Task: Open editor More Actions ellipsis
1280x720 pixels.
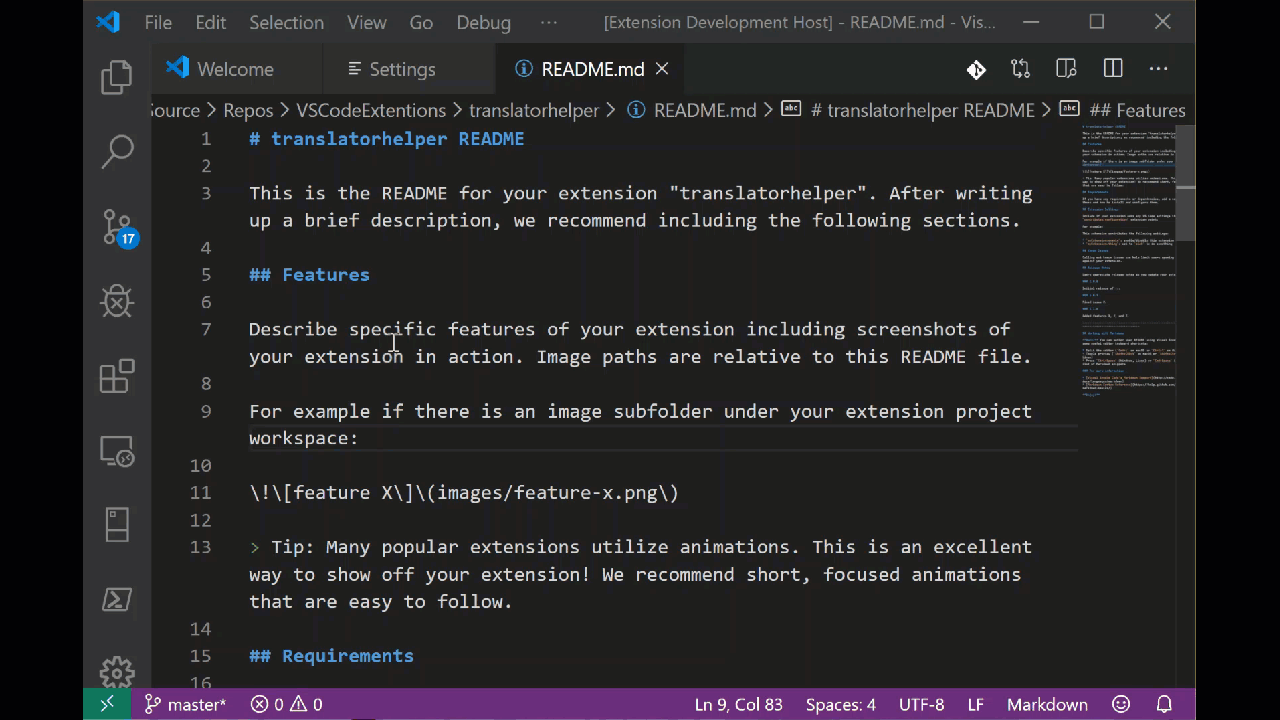Action: click(1158, 69)
